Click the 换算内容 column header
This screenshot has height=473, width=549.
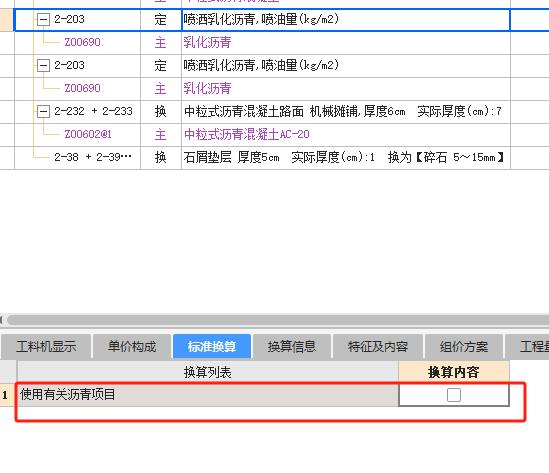pyautogui.click(x=454, y=372)
